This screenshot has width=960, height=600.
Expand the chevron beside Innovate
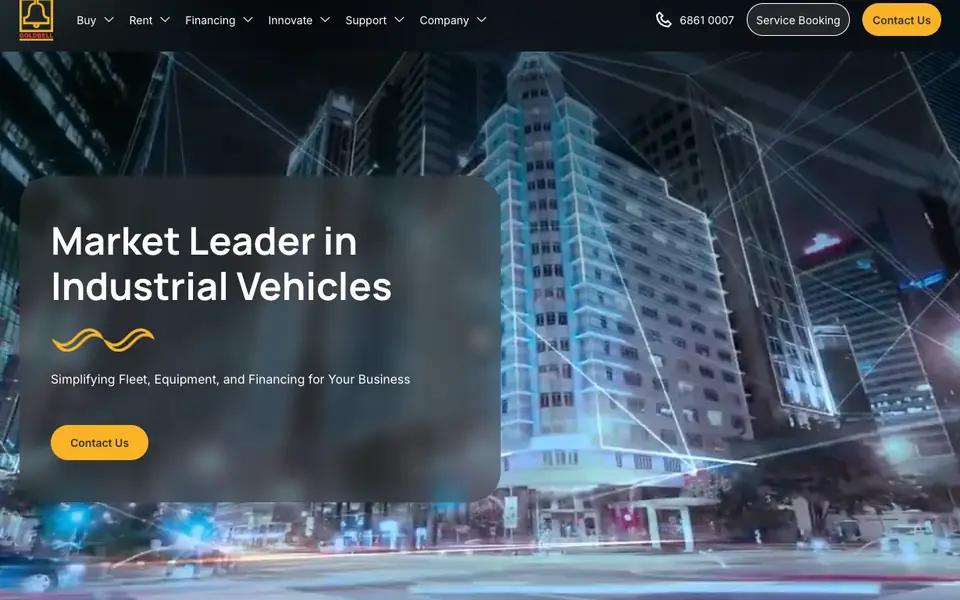pos(325,20)
